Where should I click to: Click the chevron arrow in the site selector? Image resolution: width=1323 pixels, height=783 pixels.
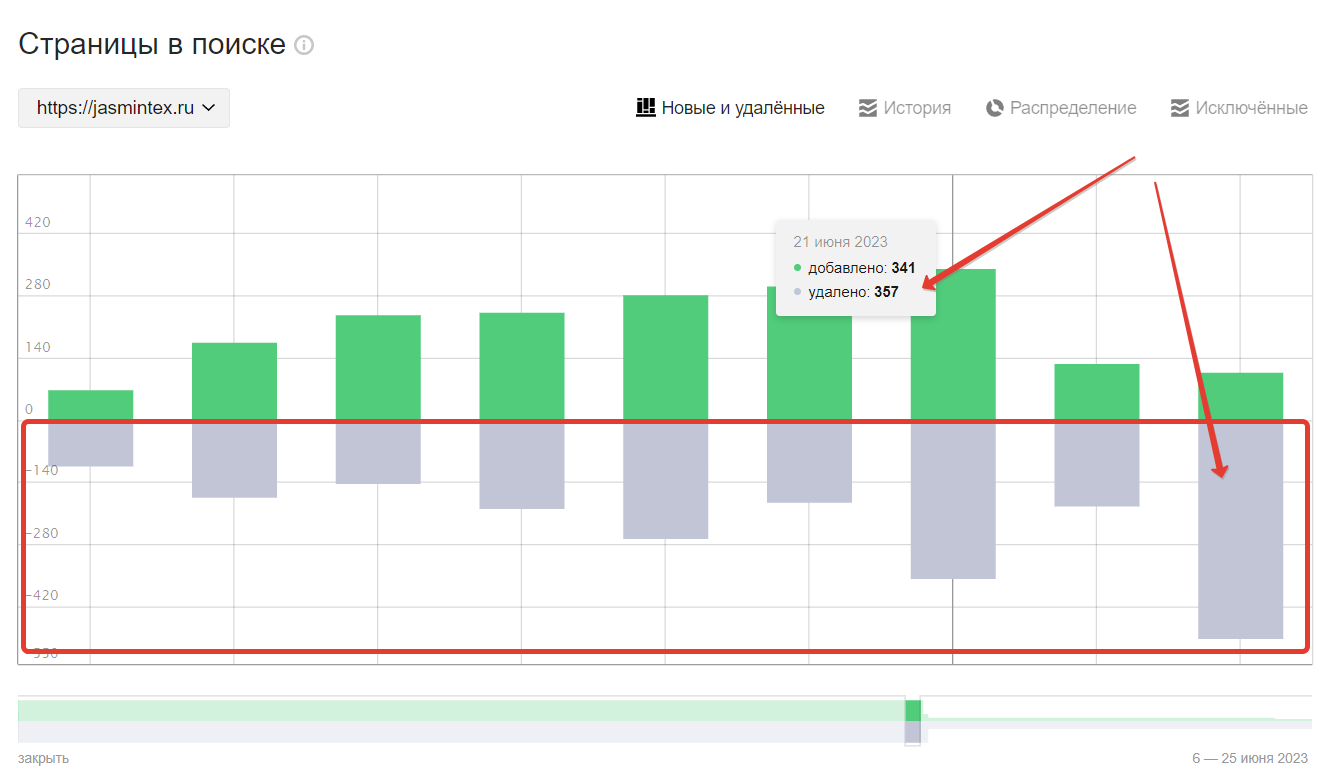209,108
